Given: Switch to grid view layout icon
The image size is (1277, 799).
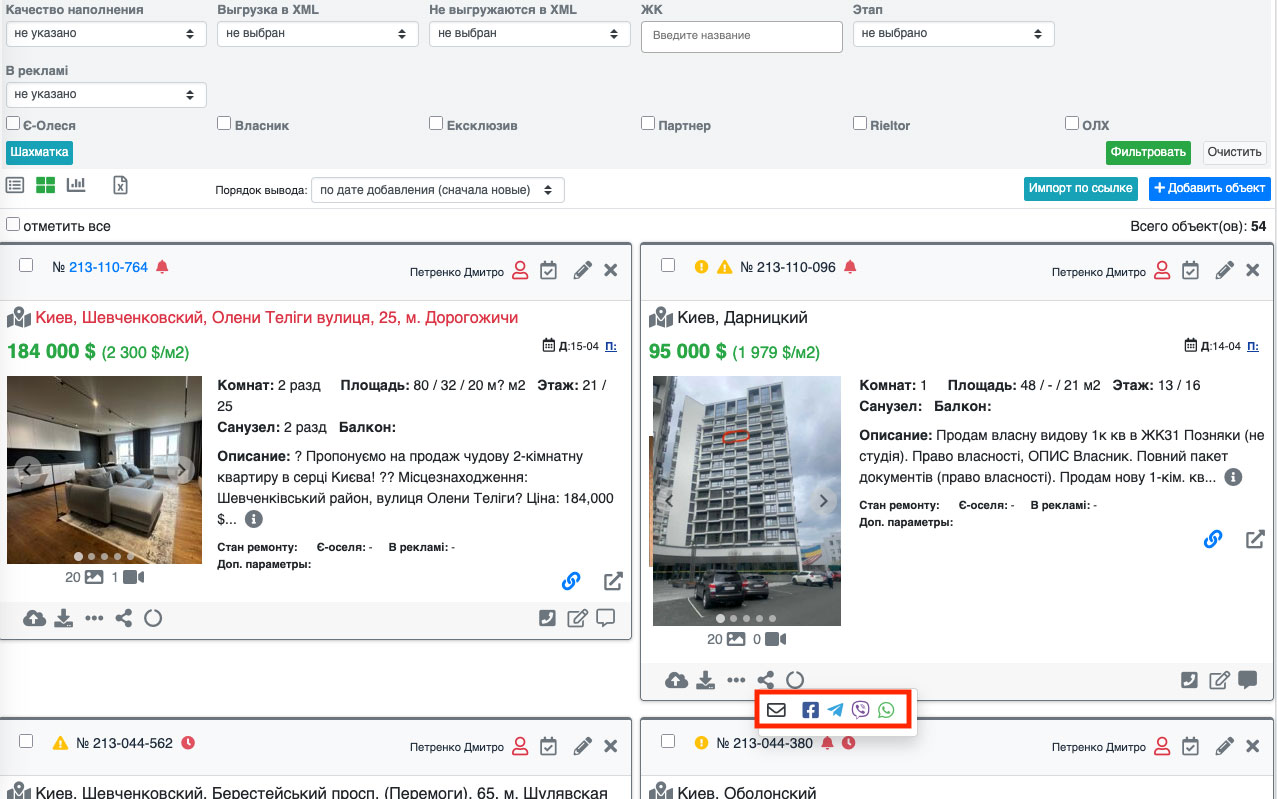Looking at the screenshot, I should (x=45, y=185).
